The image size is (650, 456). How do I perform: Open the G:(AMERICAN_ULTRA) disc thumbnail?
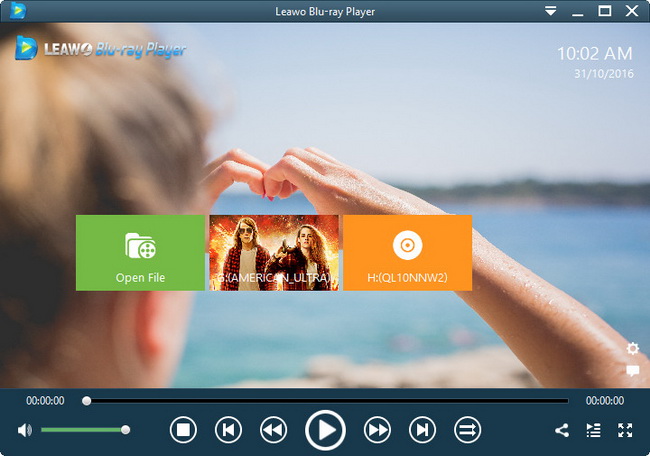pos(274,253)
